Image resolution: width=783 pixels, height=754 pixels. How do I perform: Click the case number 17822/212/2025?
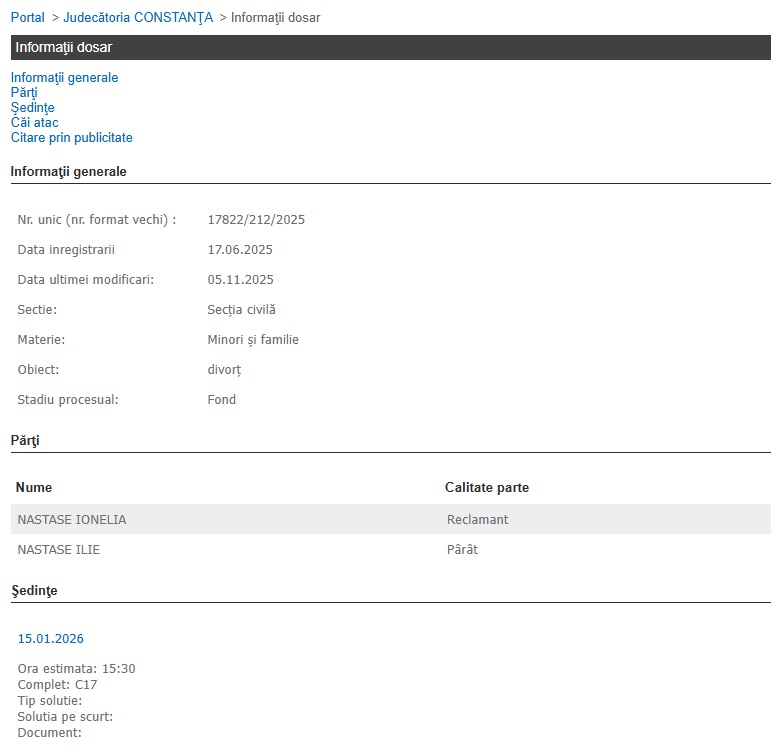pos(256,220)
